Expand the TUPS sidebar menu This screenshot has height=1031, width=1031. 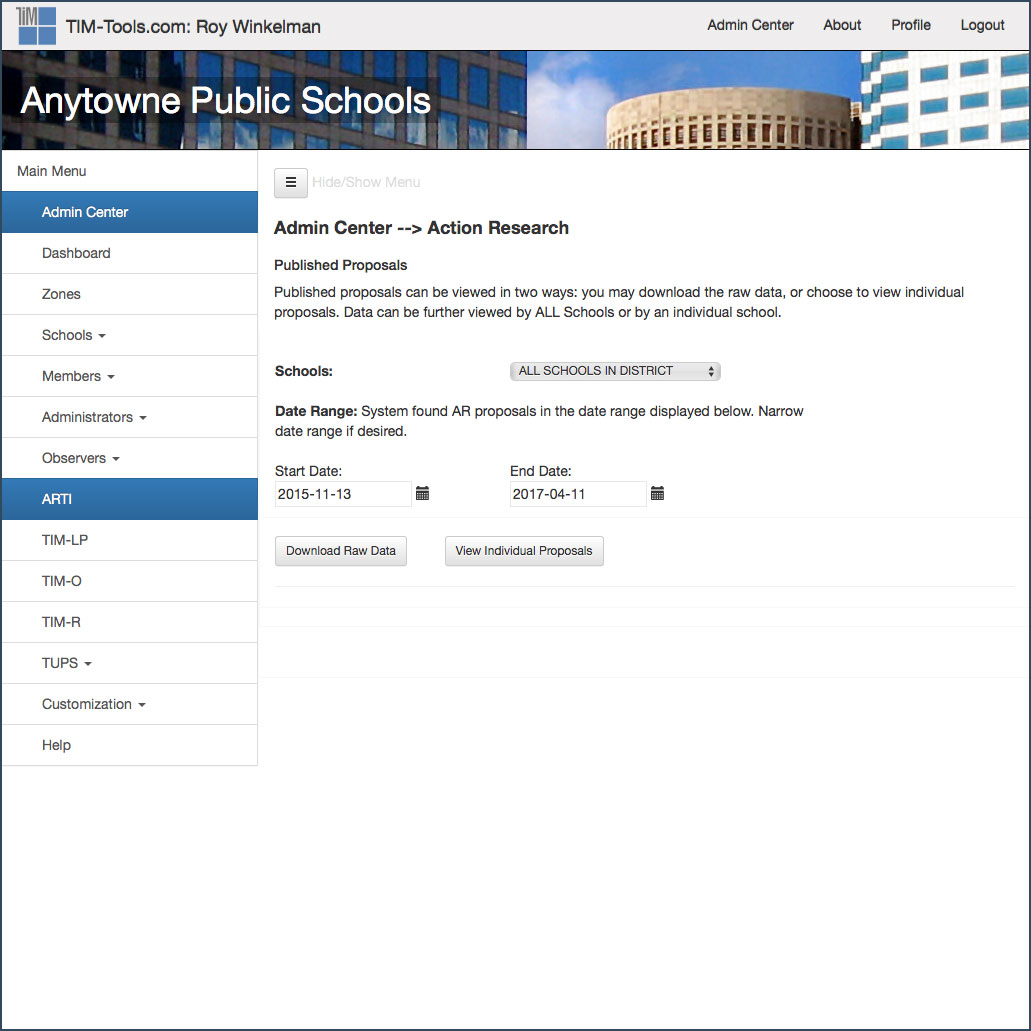click(130, 663)
